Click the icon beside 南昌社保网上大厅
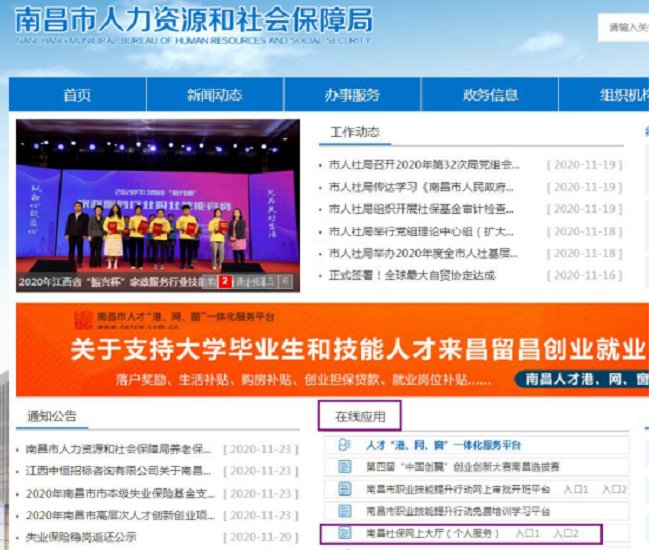 345,534
